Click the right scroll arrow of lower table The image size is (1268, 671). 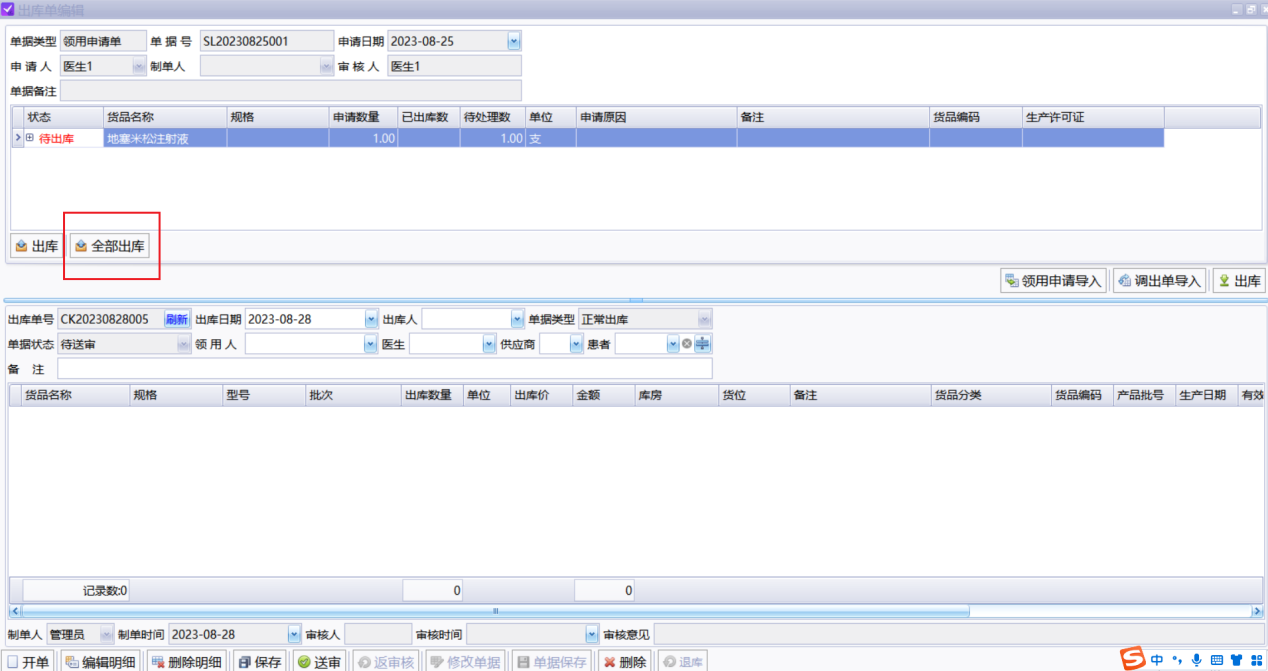[x=1257, y=610]
